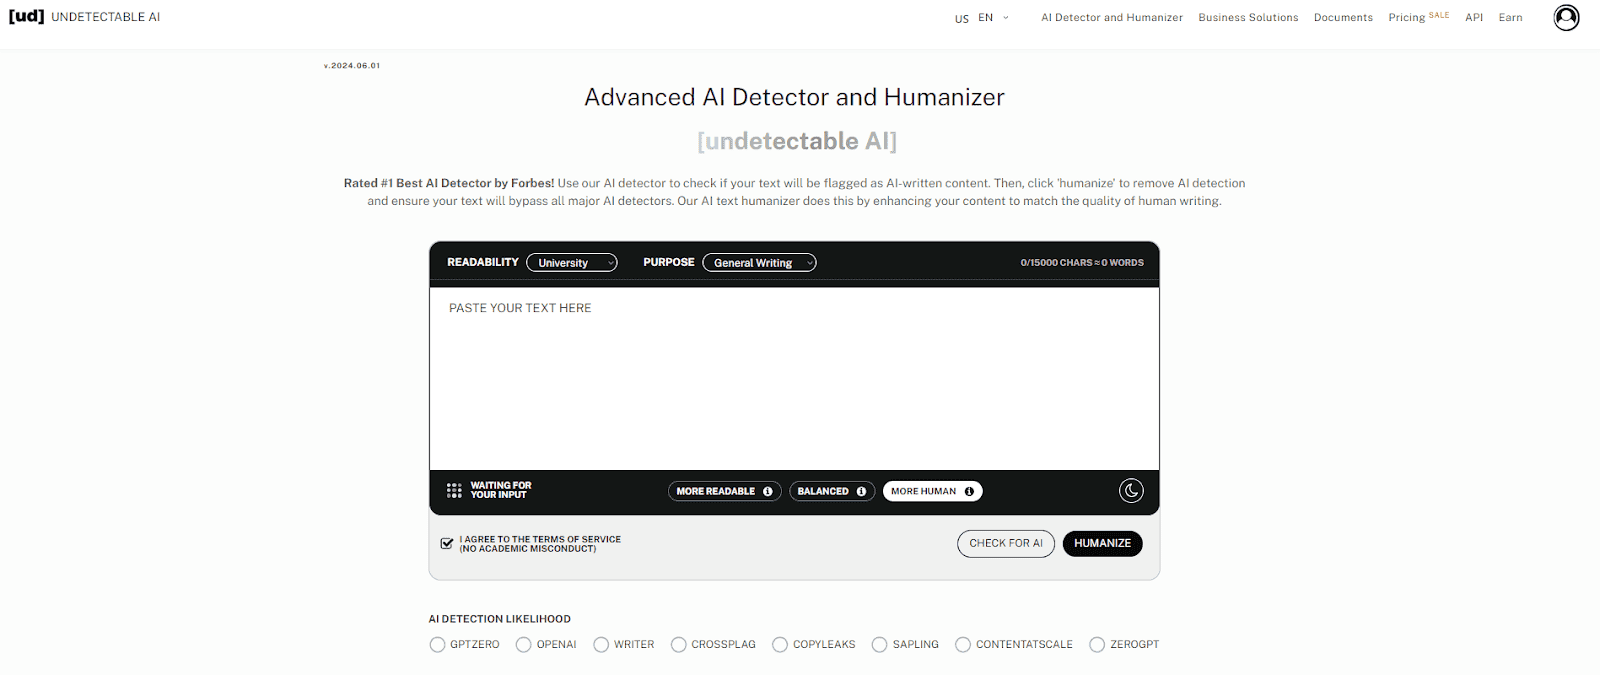Uncheck the Terms of Service agreement checkbox
The image size is (1600, 675).
(447, 543)
